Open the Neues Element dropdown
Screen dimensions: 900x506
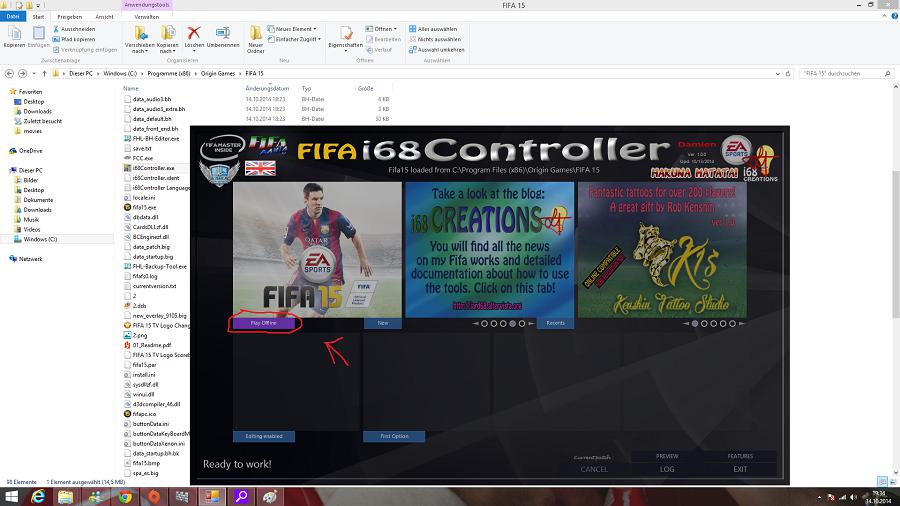[x=292, y=29]
